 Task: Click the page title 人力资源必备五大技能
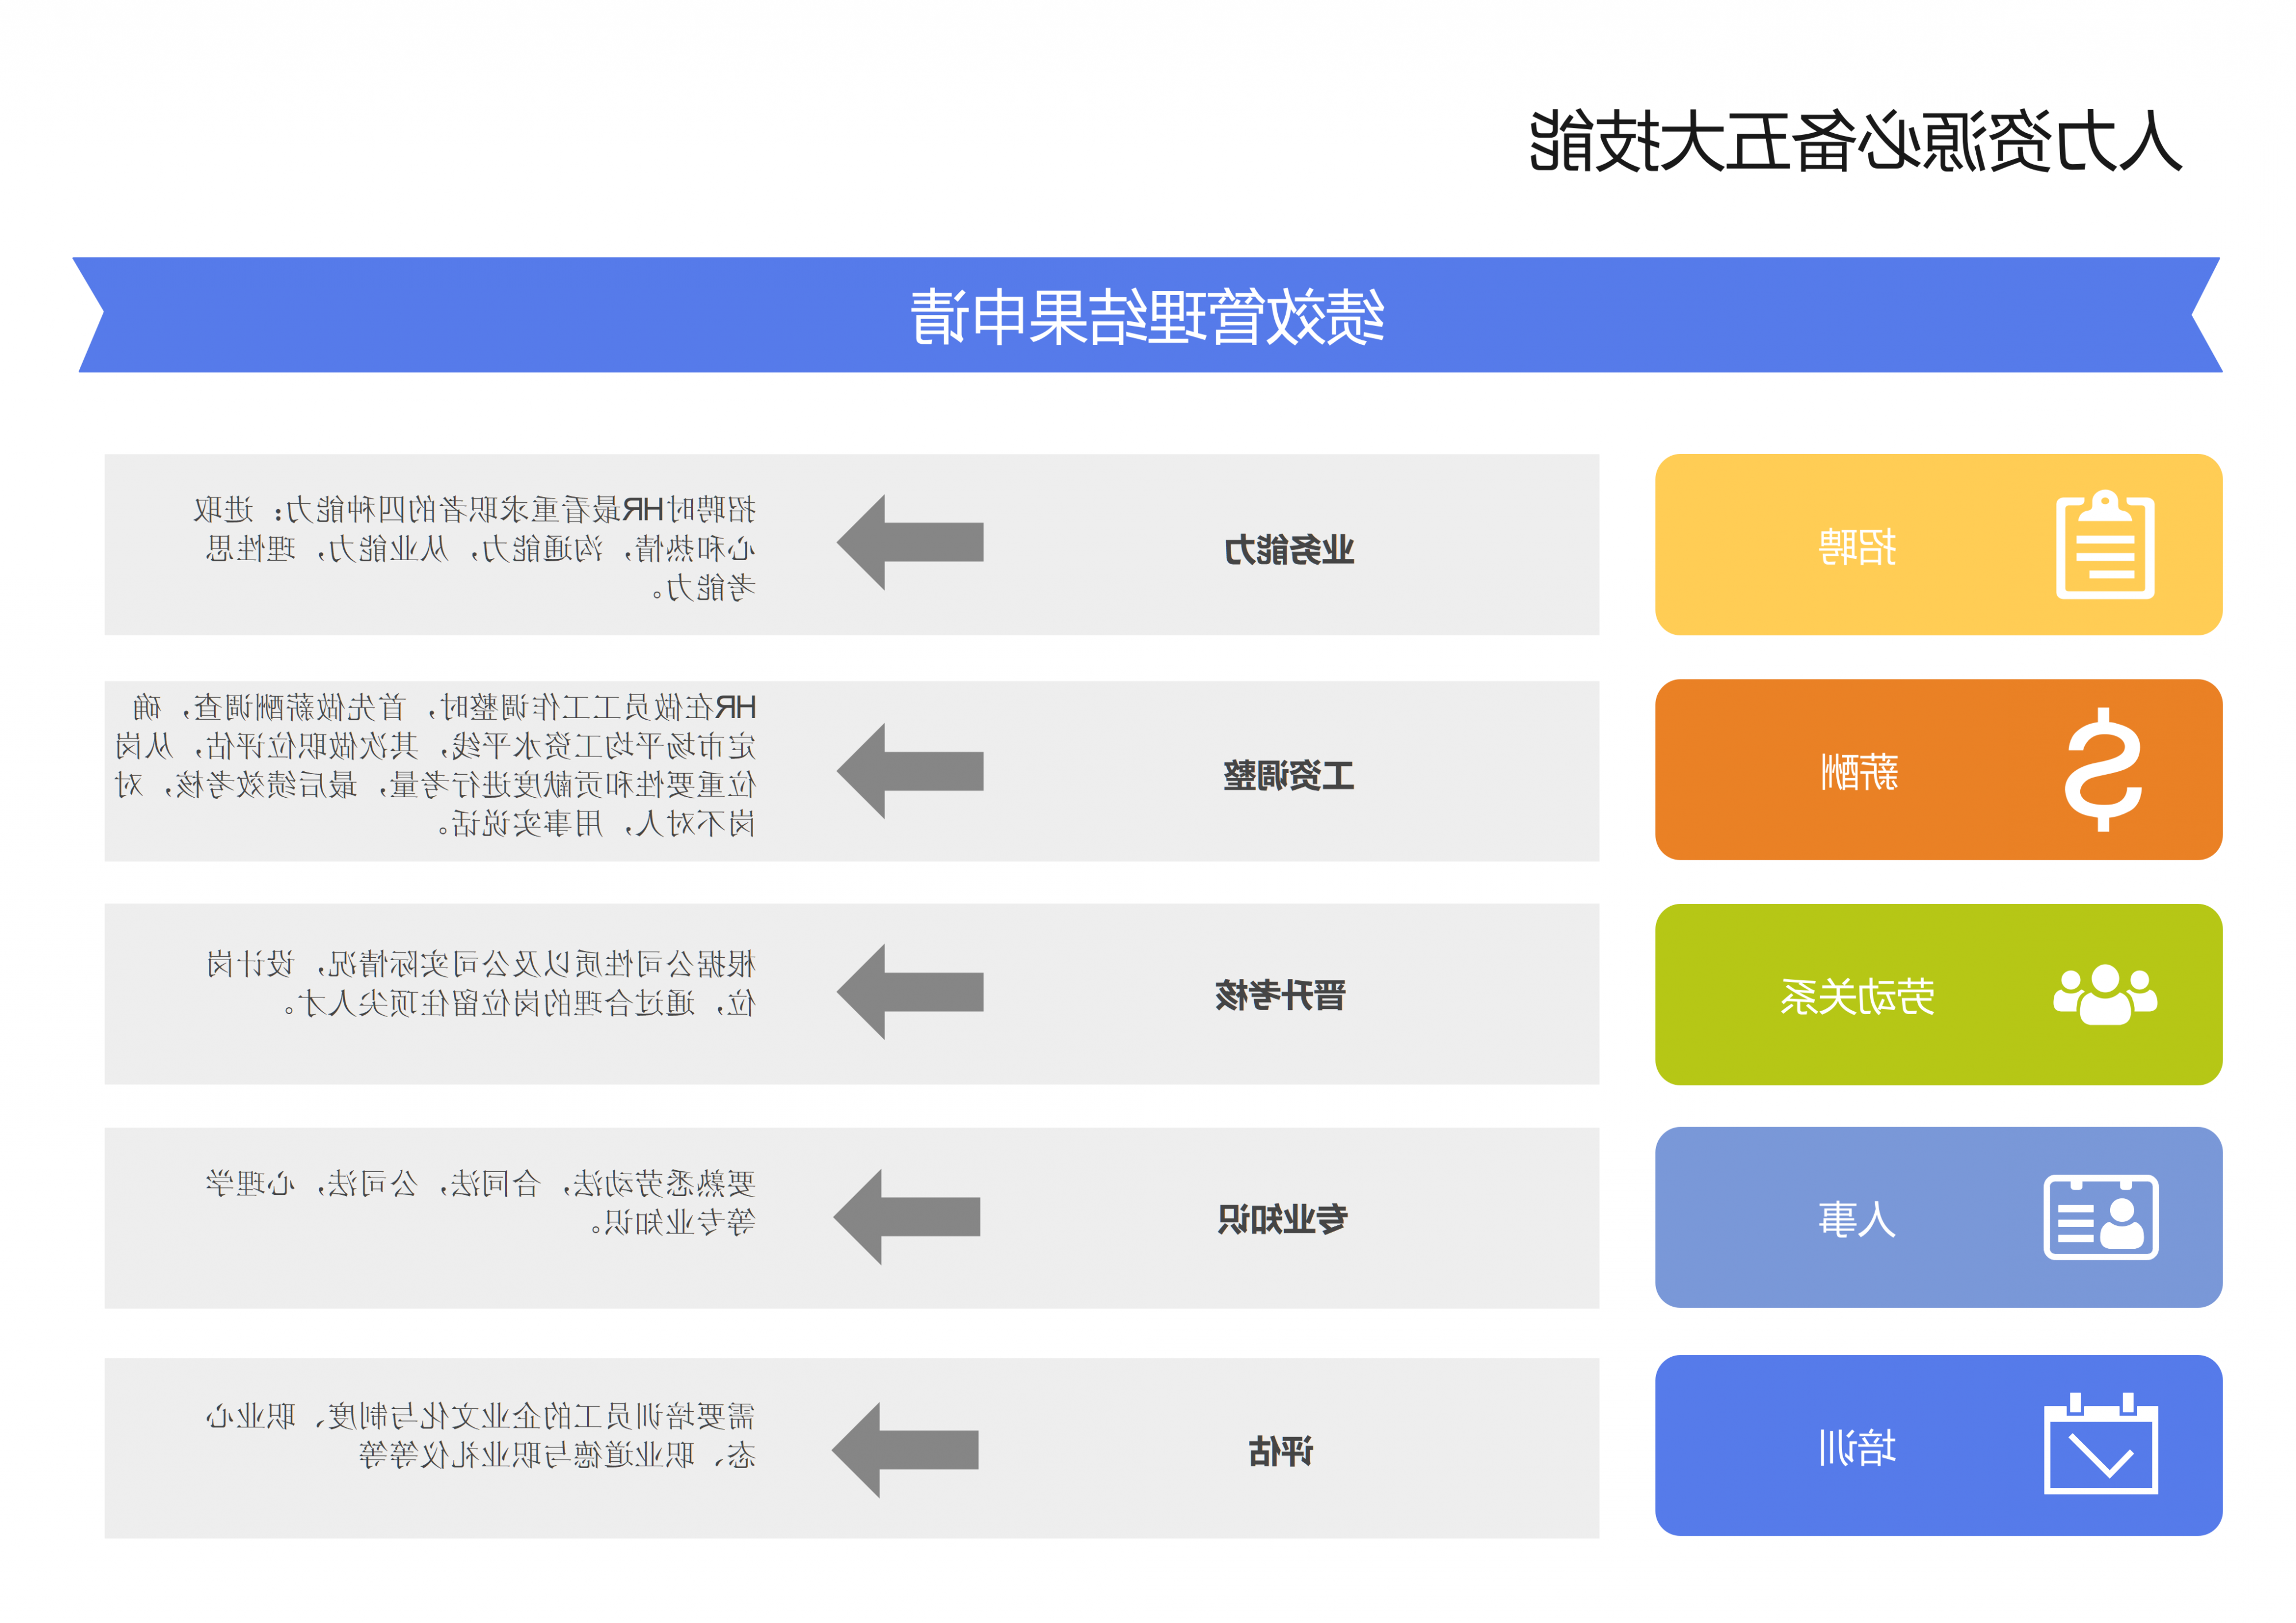[x=1855, y=142]
